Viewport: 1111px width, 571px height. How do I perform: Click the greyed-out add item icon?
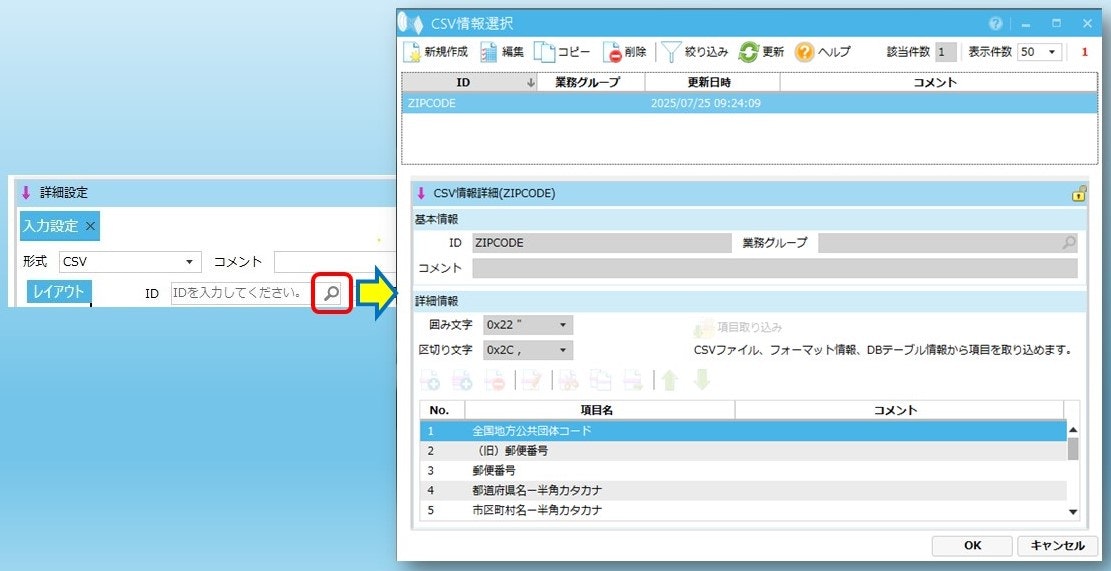[430, 380]
